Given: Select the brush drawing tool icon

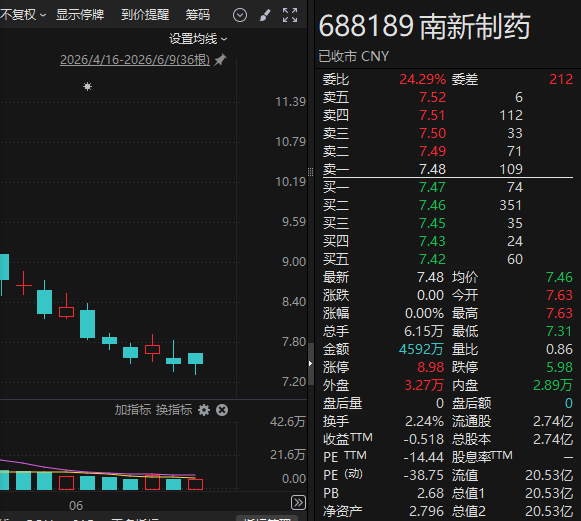Looking at the screenshot, I should [x=265, y=15].
